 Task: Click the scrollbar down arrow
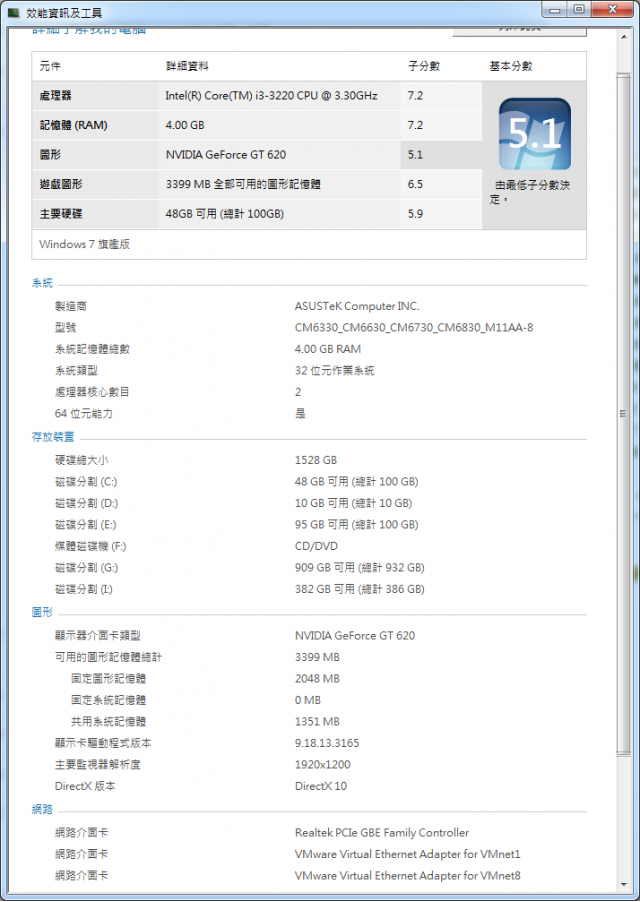click(624, 884)
